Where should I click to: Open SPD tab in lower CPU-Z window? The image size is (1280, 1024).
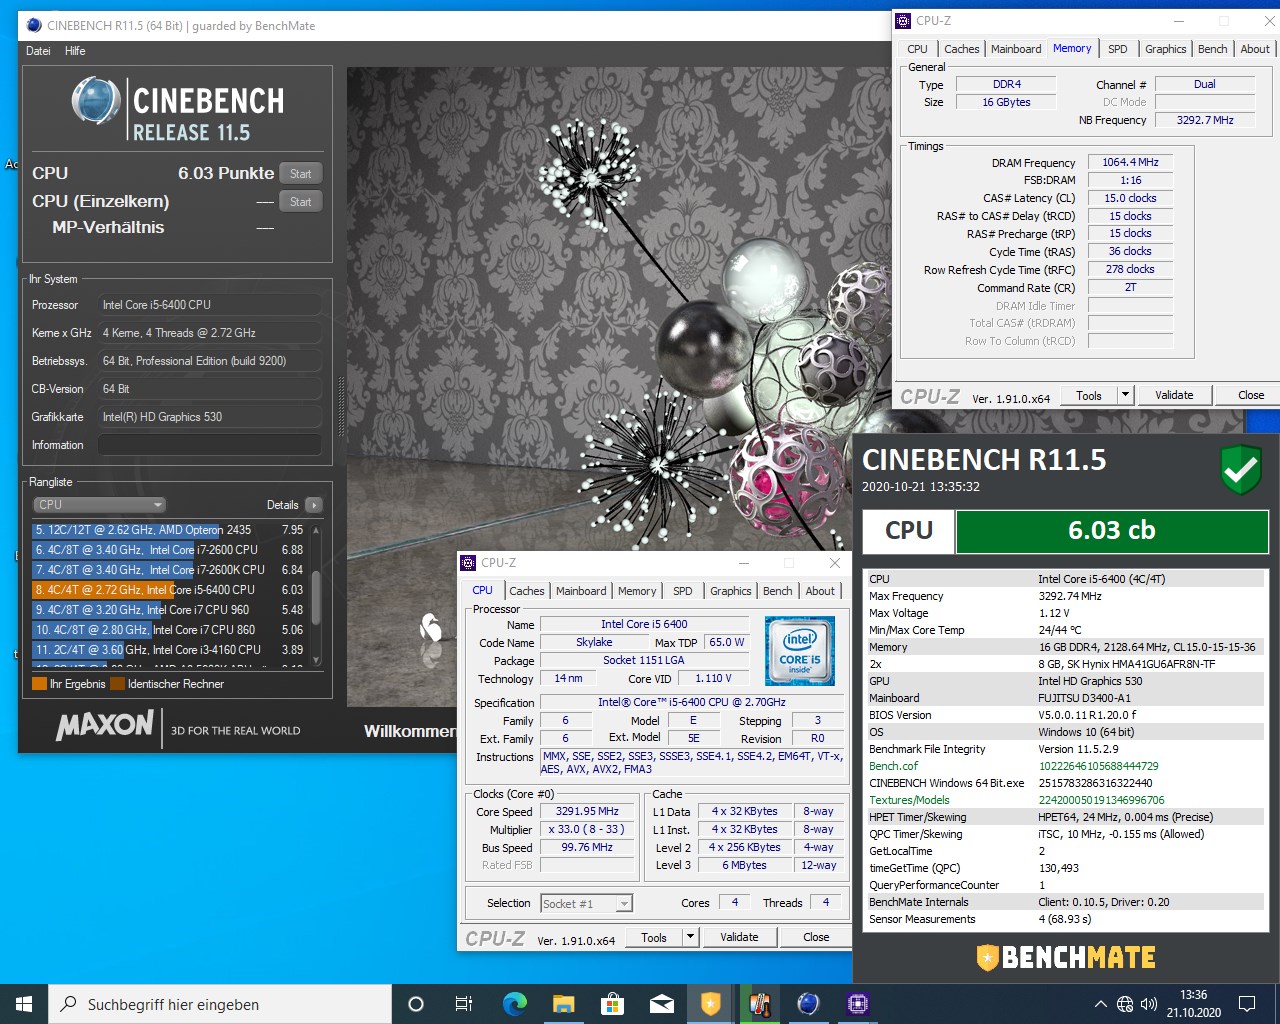click(x=683, y=591)
